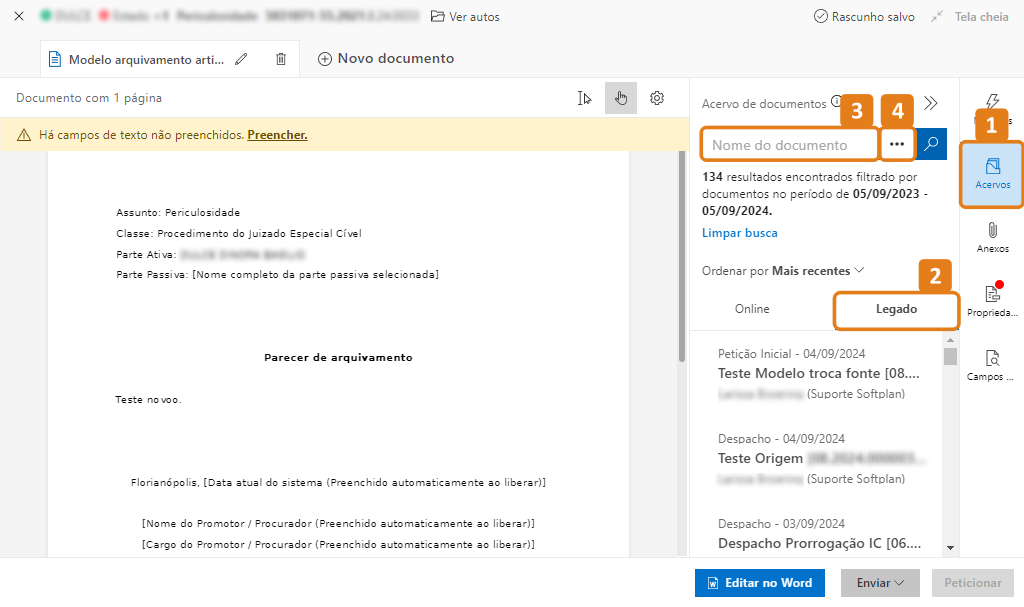Open the Propriedades sidebar panel

pyautogui.click(x=992, y=301)
